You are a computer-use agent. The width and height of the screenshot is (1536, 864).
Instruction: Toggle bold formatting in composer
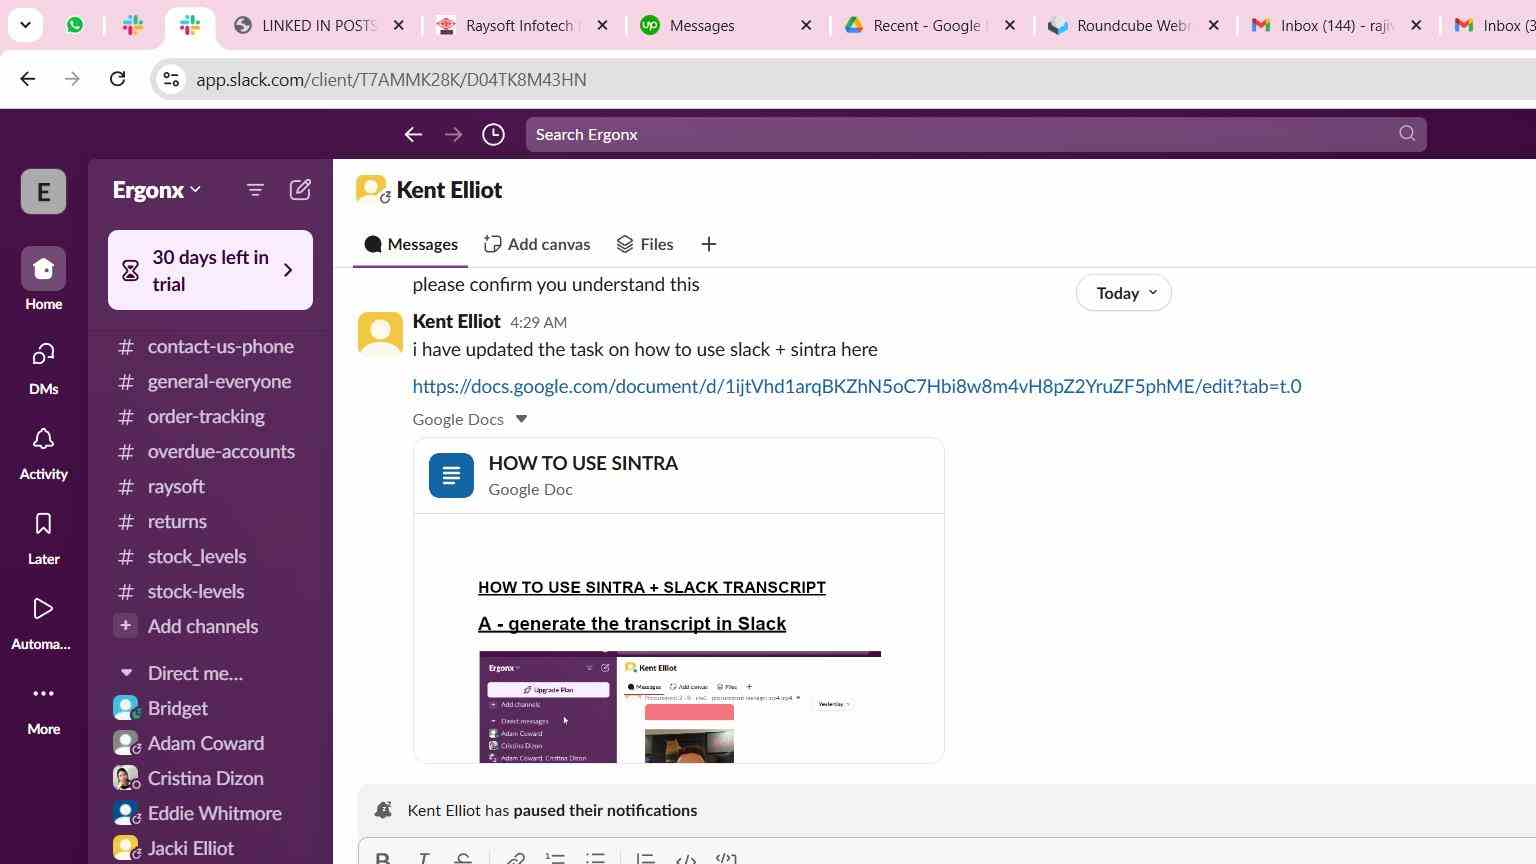pos(382,857)
